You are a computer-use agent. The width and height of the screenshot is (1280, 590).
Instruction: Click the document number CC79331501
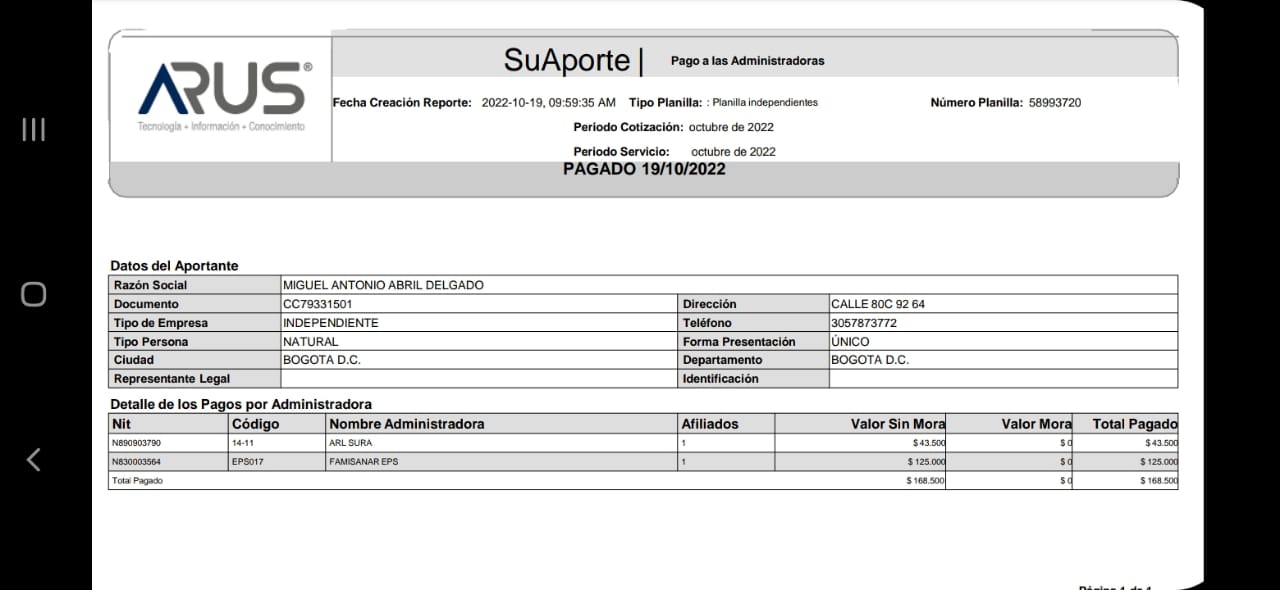317,304
